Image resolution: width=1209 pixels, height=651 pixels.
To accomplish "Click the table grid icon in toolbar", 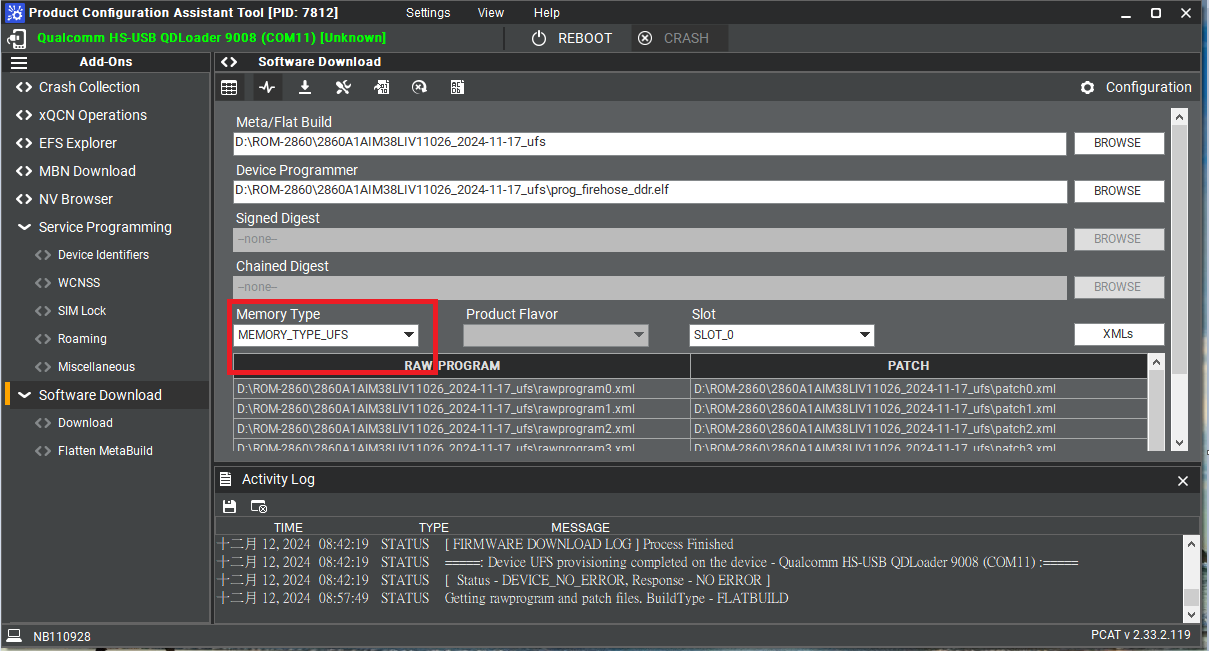I will (229, 88).
